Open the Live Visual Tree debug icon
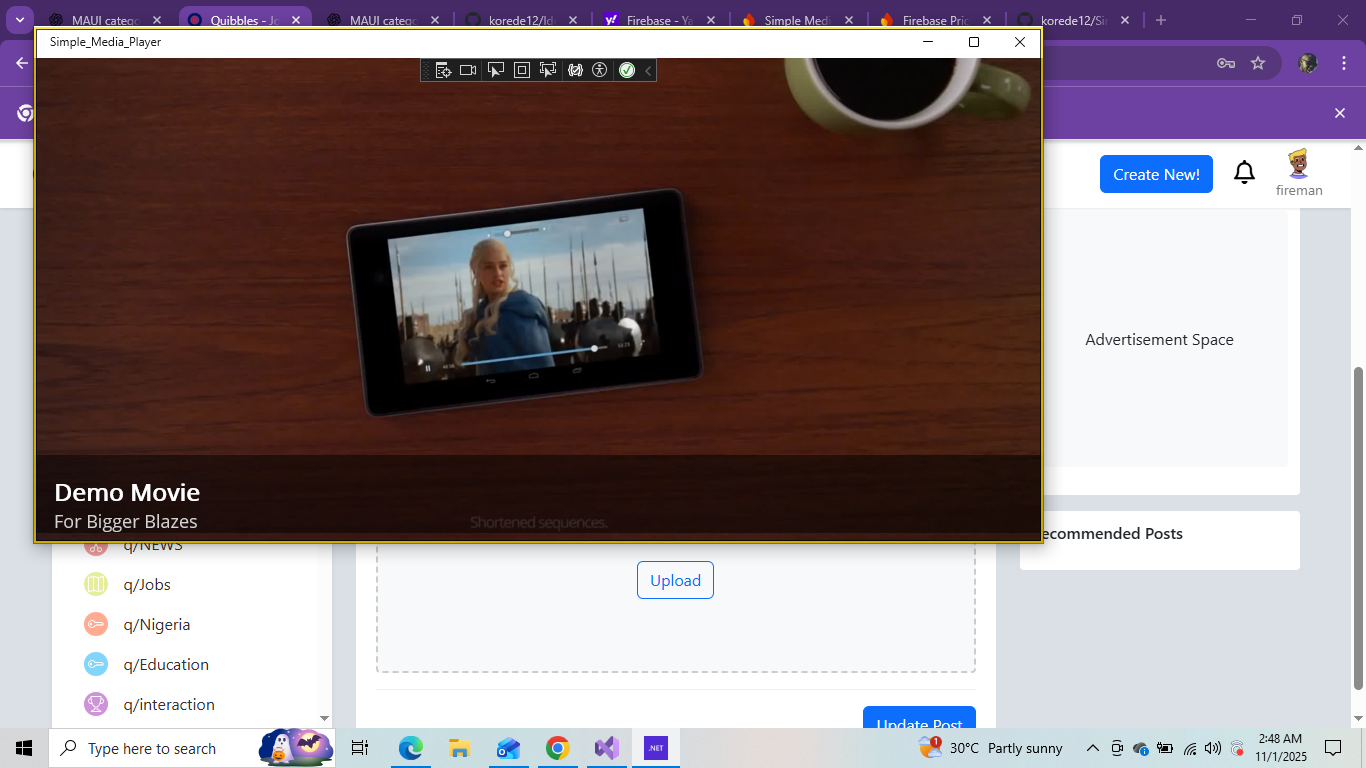The width and height of the screenshot is (1366, 768). (x=444, y=70)
